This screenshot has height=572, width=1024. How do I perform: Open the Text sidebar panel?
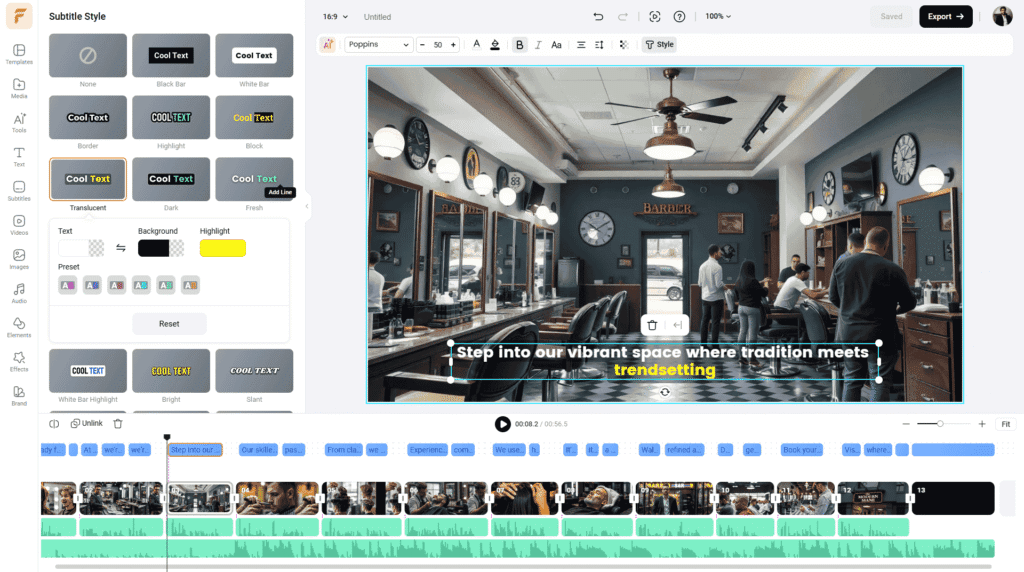point(19,156)
